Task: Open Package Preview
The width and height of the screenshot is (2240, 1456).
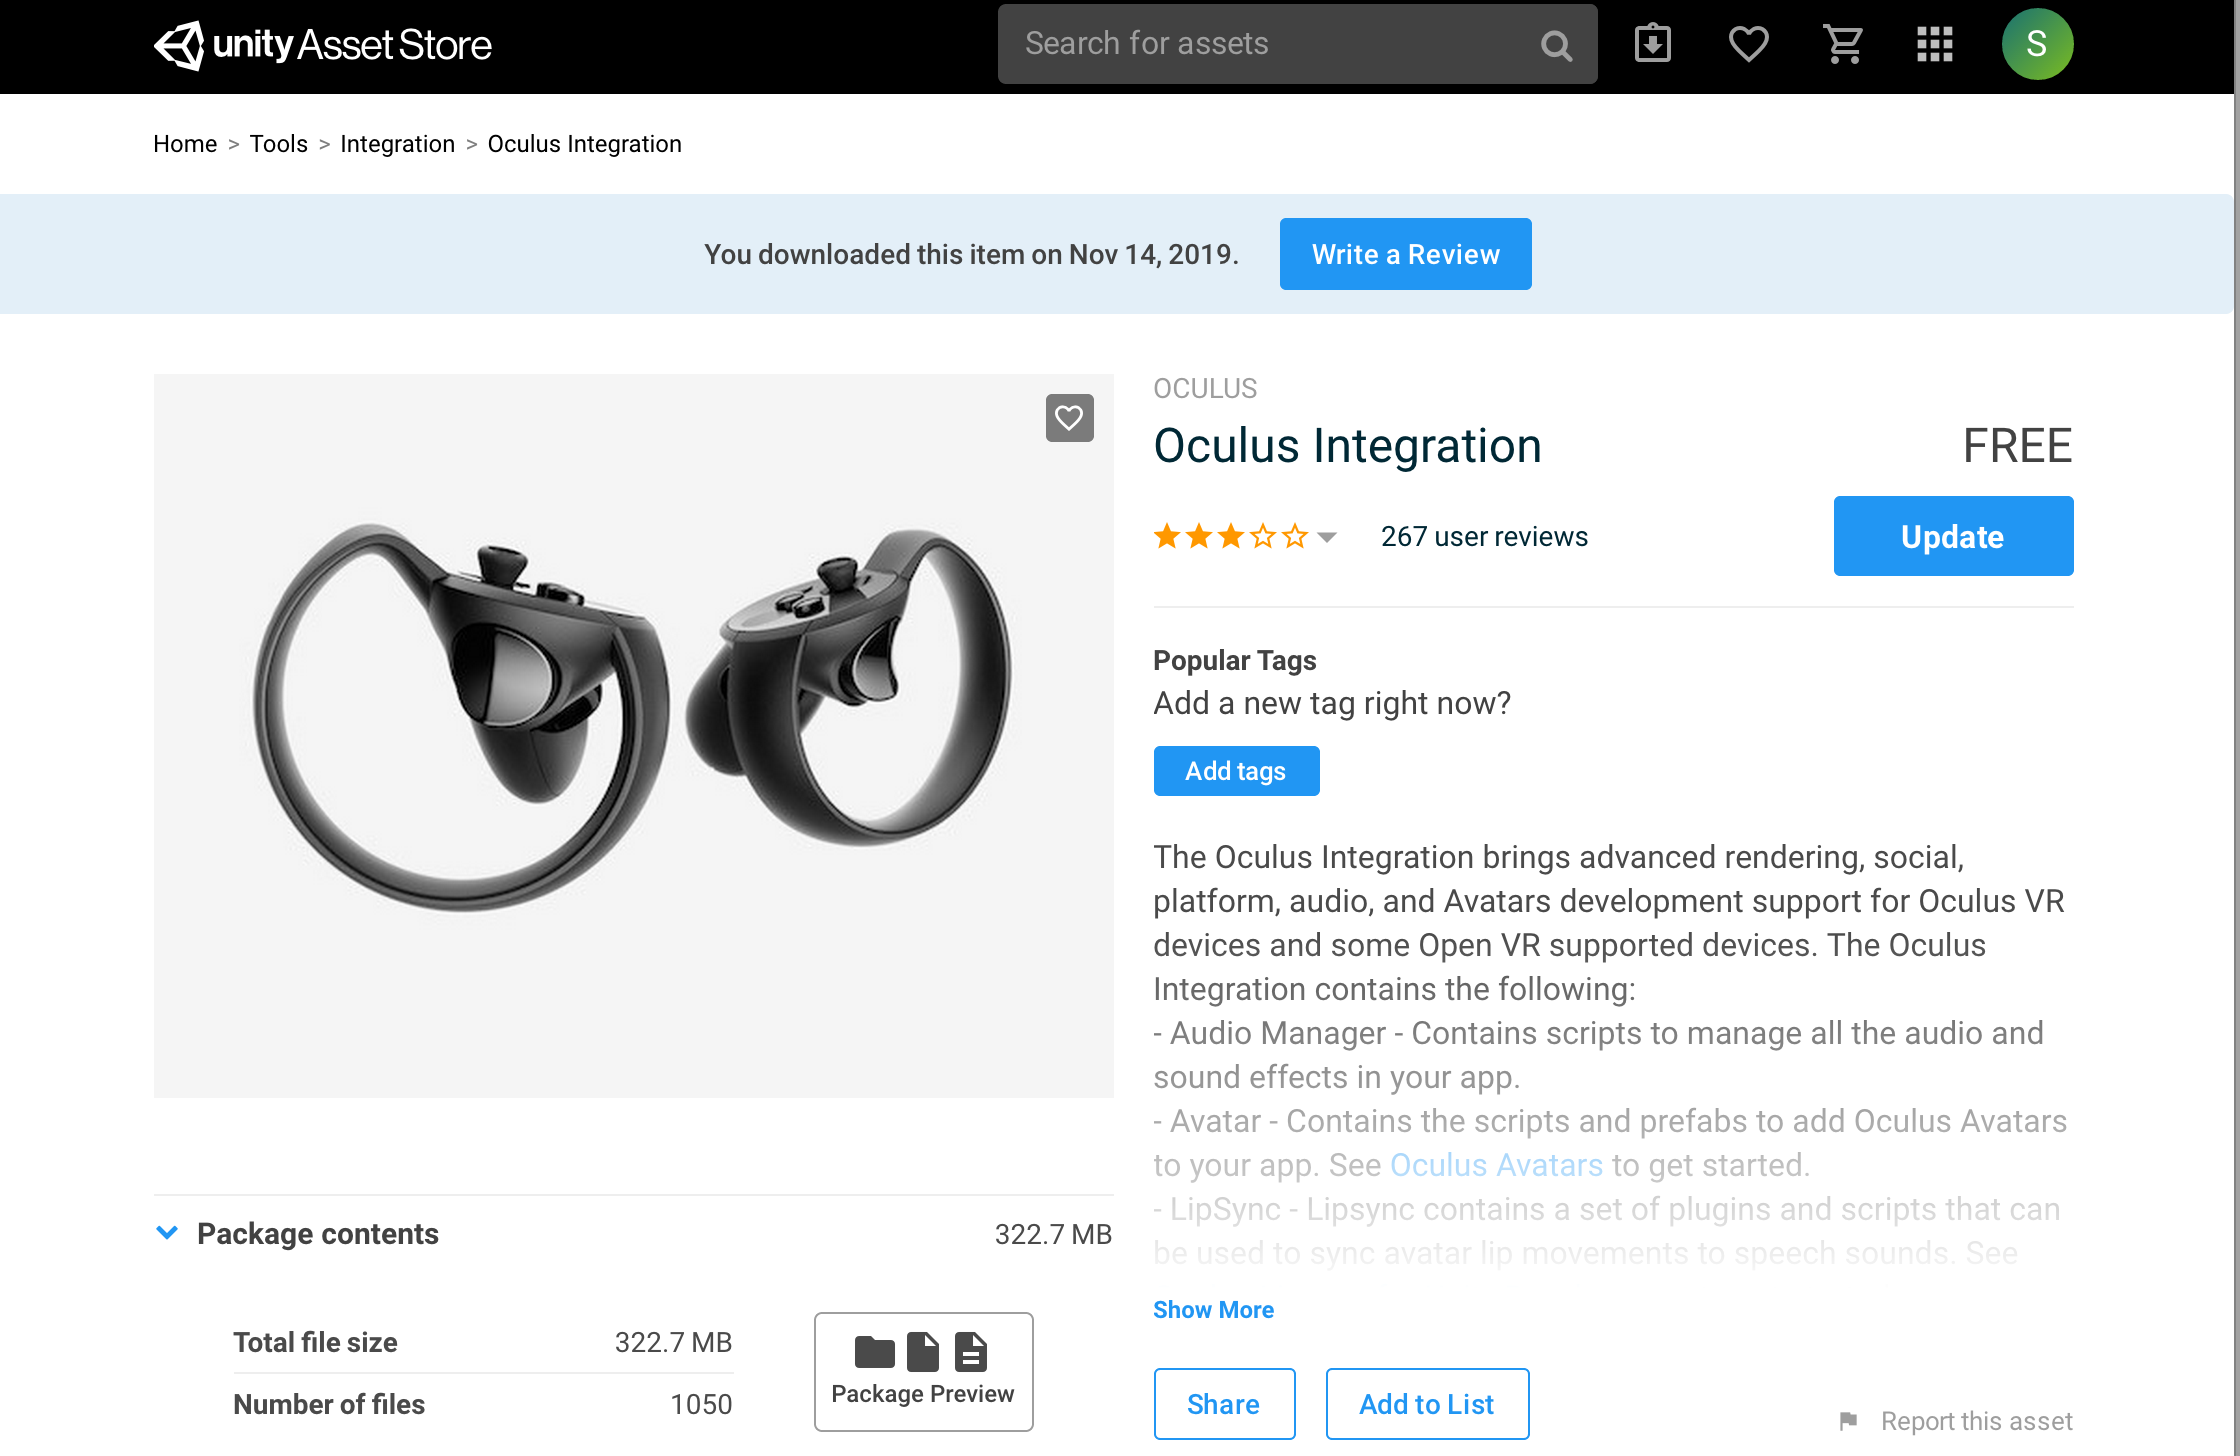Action: pos(923,1372)
